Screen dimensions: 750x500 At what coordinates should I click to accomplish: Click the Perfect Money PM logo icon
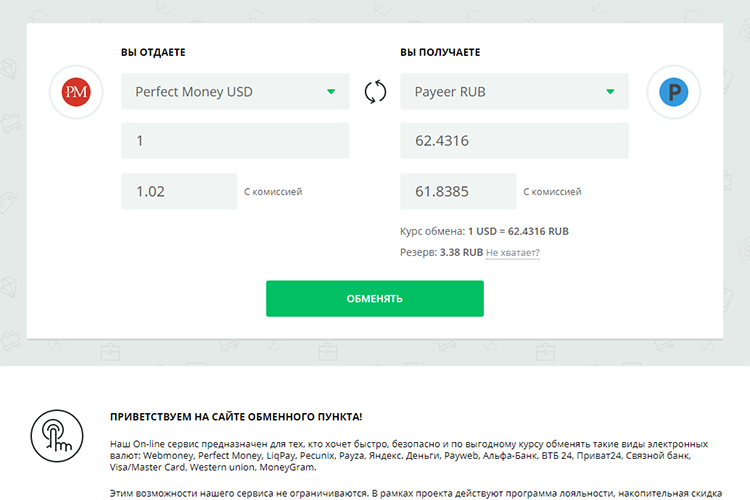point(76,93)
